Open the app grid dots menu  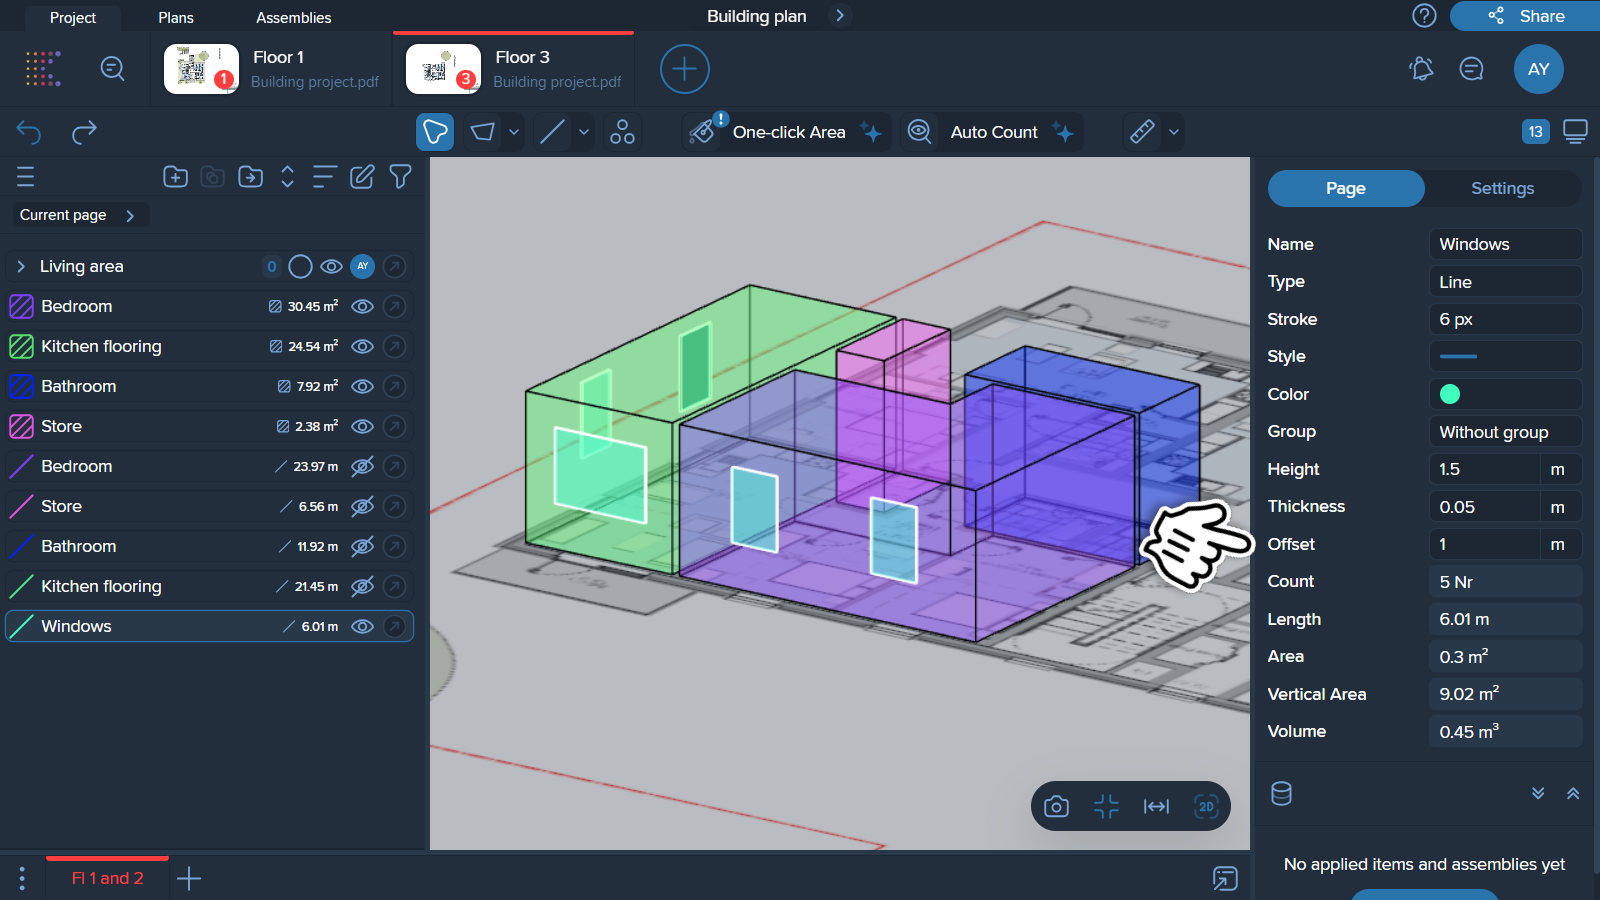click(x=43, y=69)
